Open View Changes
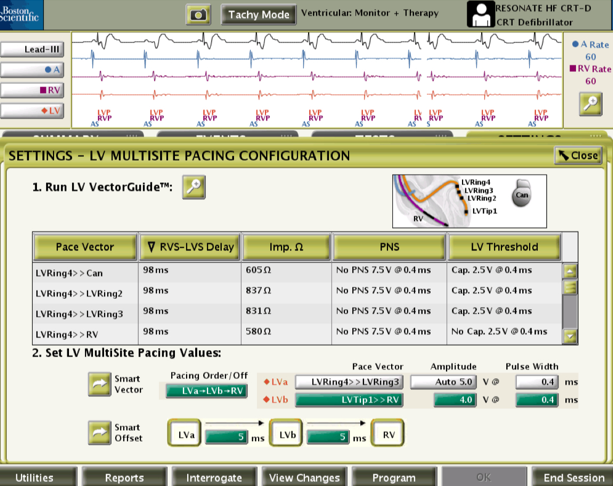This screenshot has width=613, height=486. [304, 477]
